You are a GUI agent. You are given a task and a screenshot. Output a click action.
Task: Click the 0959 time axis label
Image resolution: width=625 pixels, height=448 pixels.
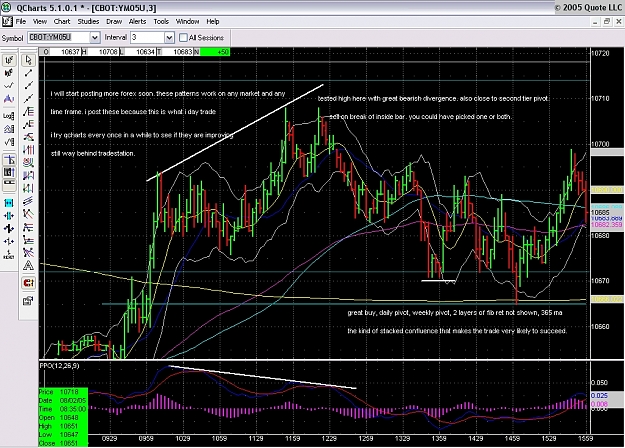click(x=146, y=438)
